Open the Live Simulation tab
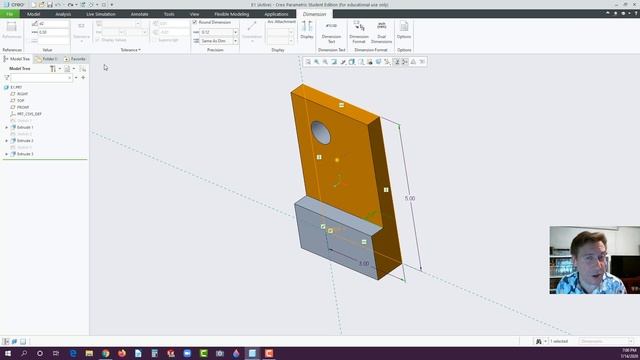Image resolution: width=640 pixels, height=360 pixels. point(101,14)
